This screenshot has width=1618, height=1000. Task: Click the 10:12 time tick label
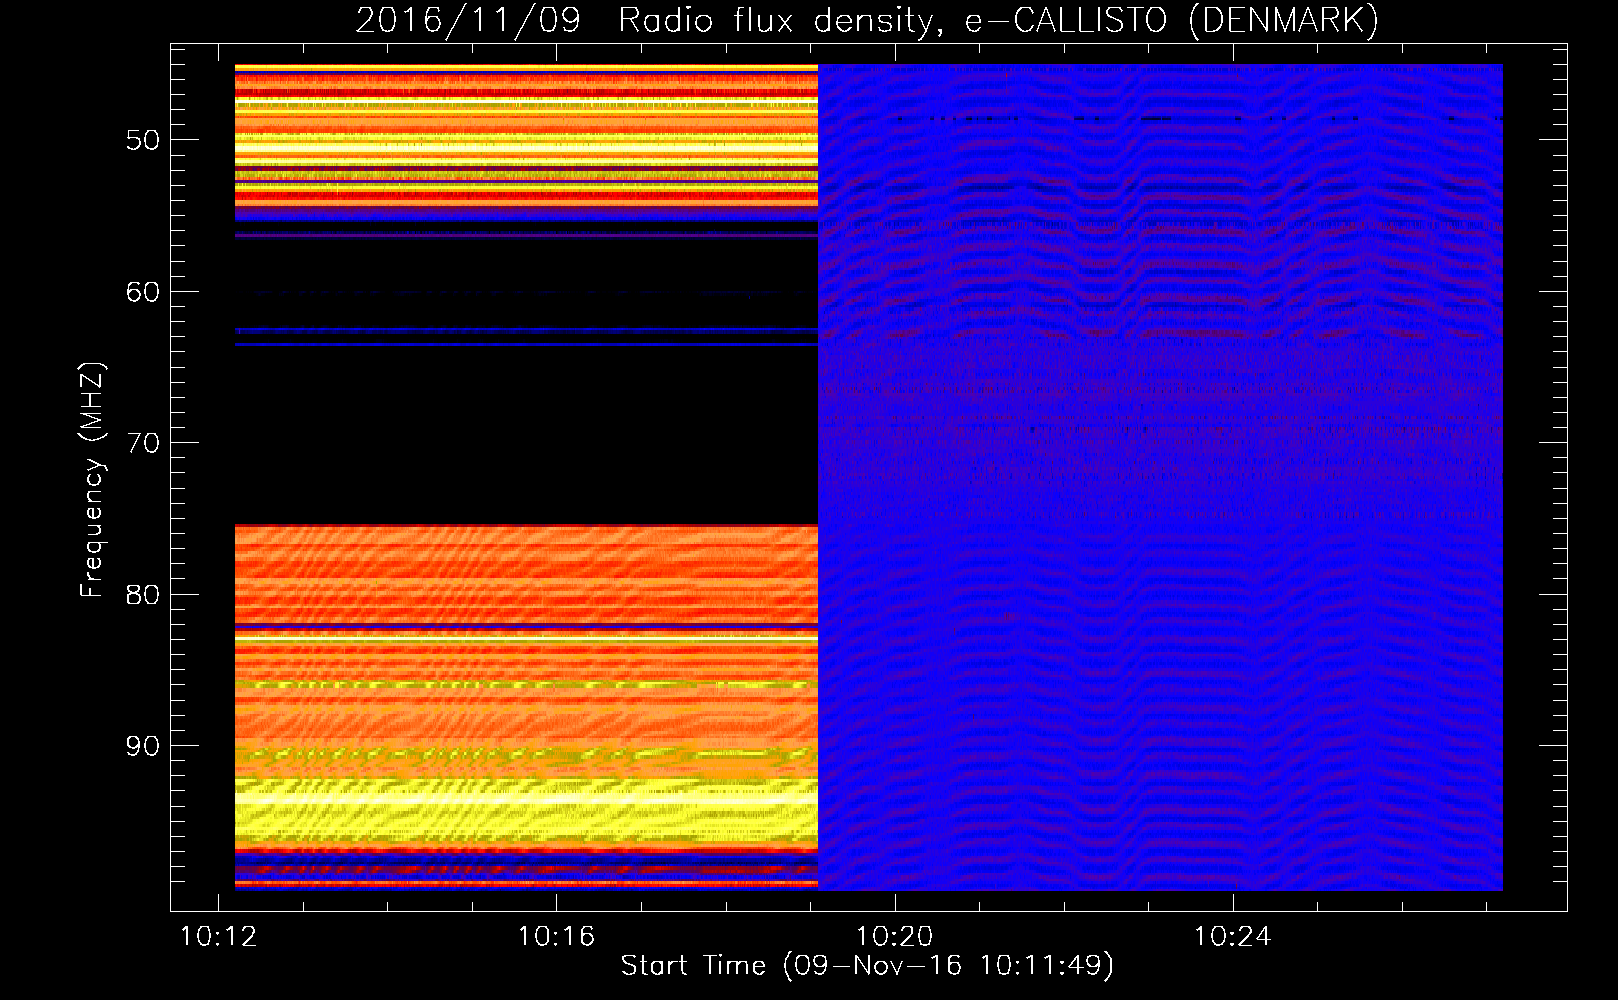(x=218, y=937)
